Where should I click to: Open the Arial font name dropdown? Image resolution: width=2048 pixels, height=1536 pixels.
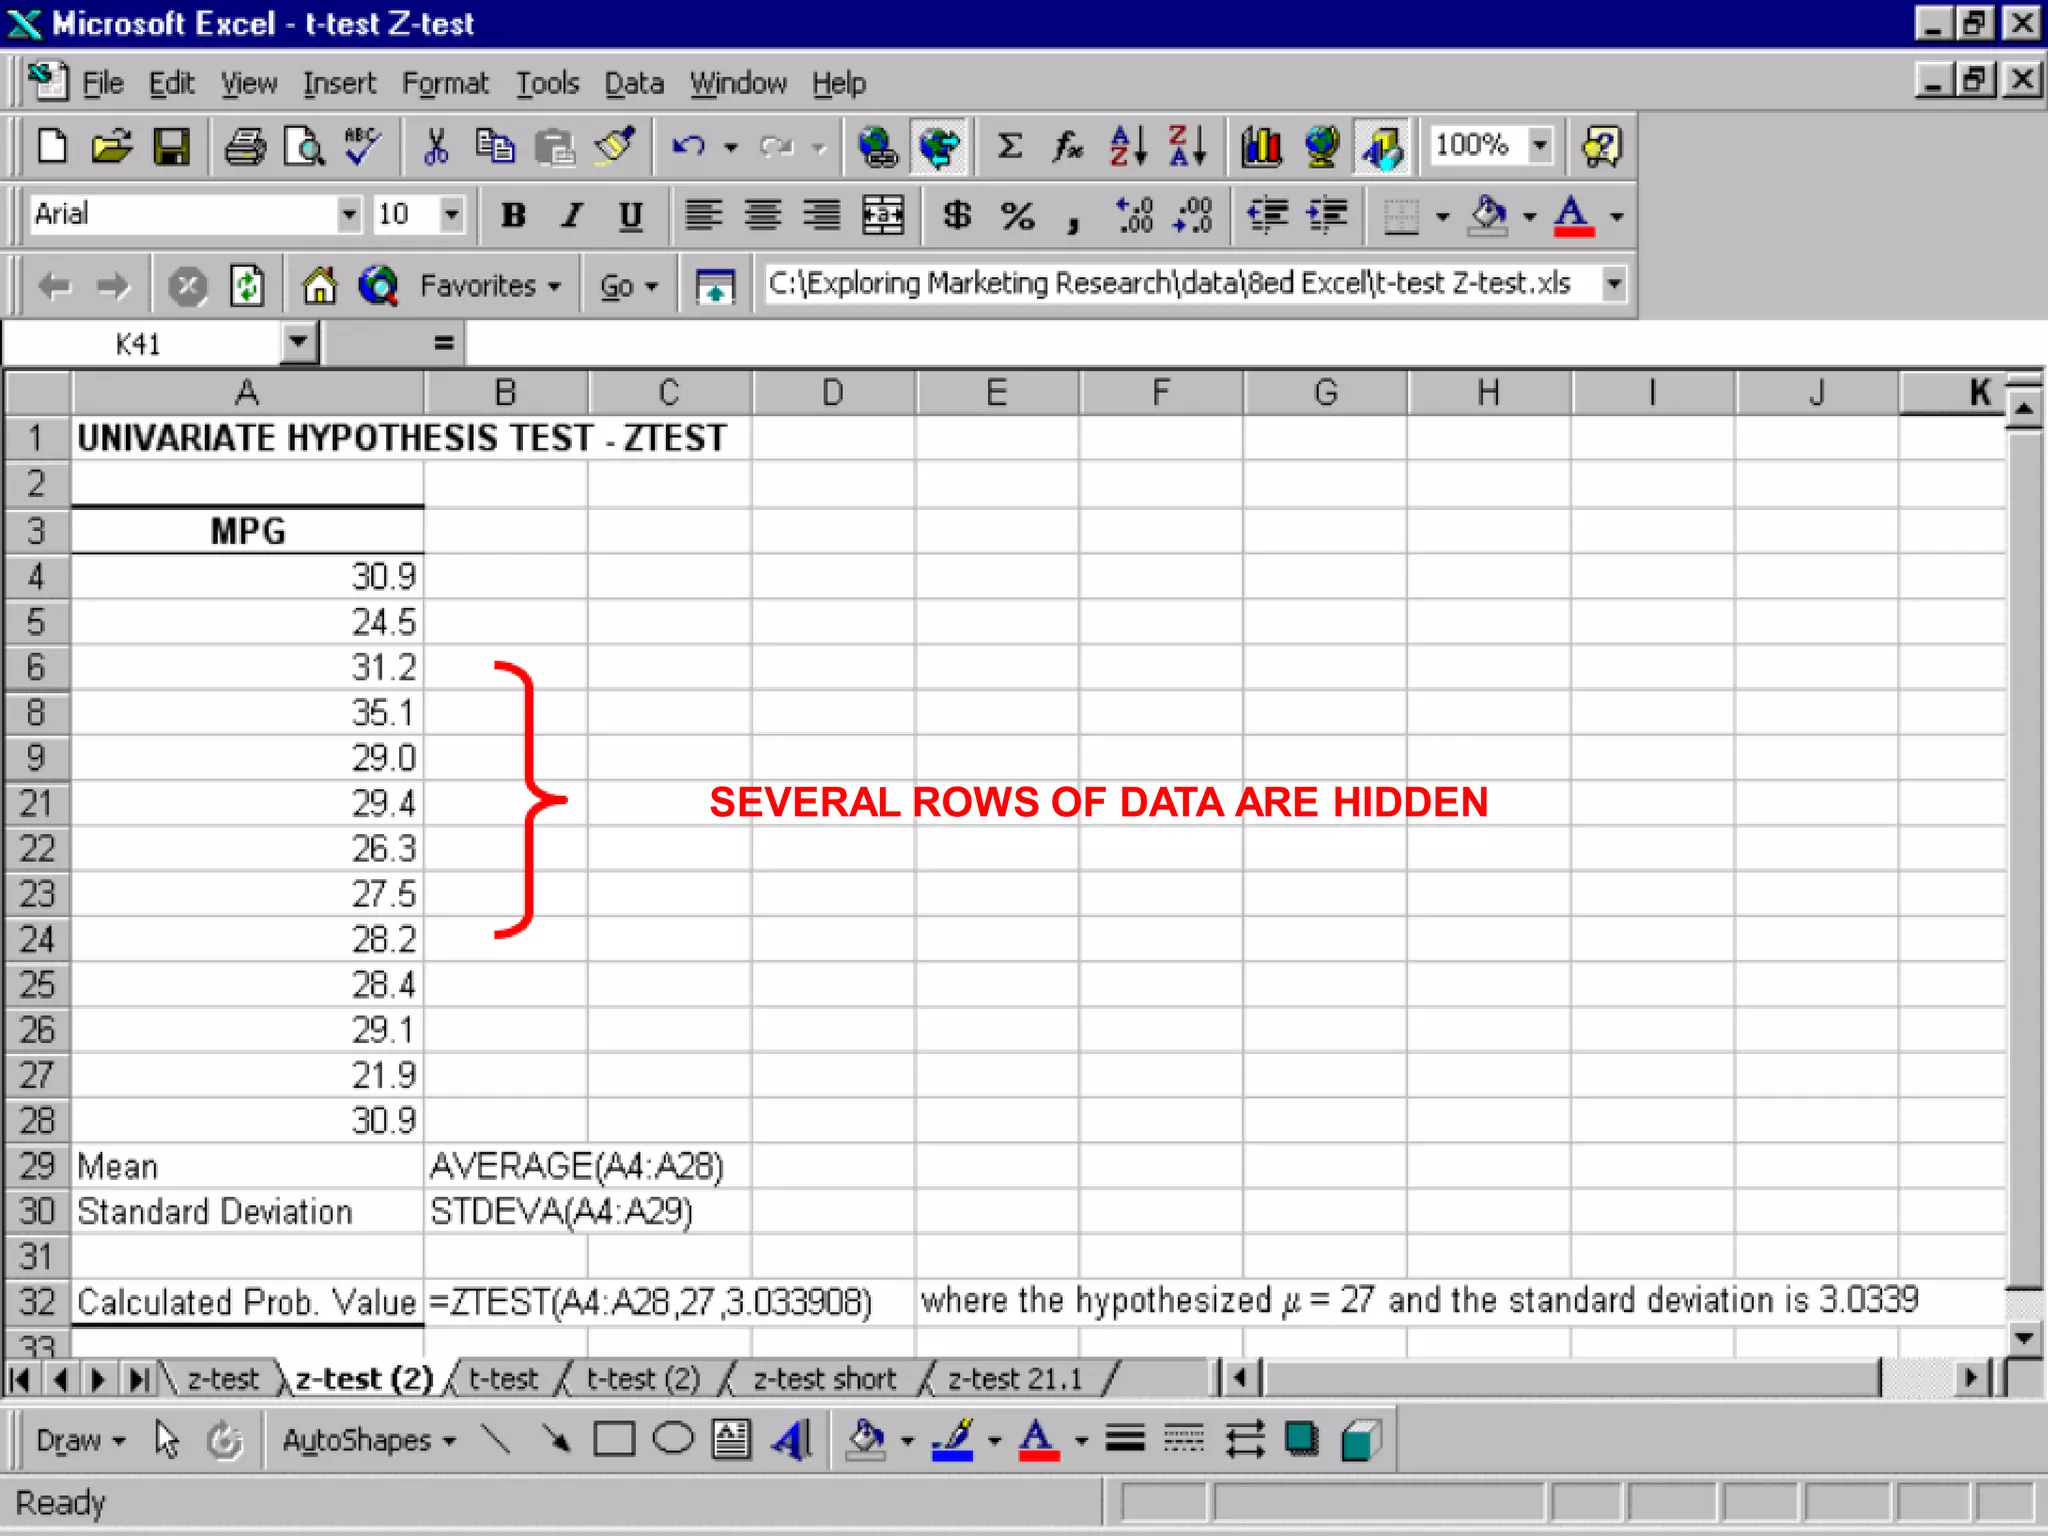(348, 214)
